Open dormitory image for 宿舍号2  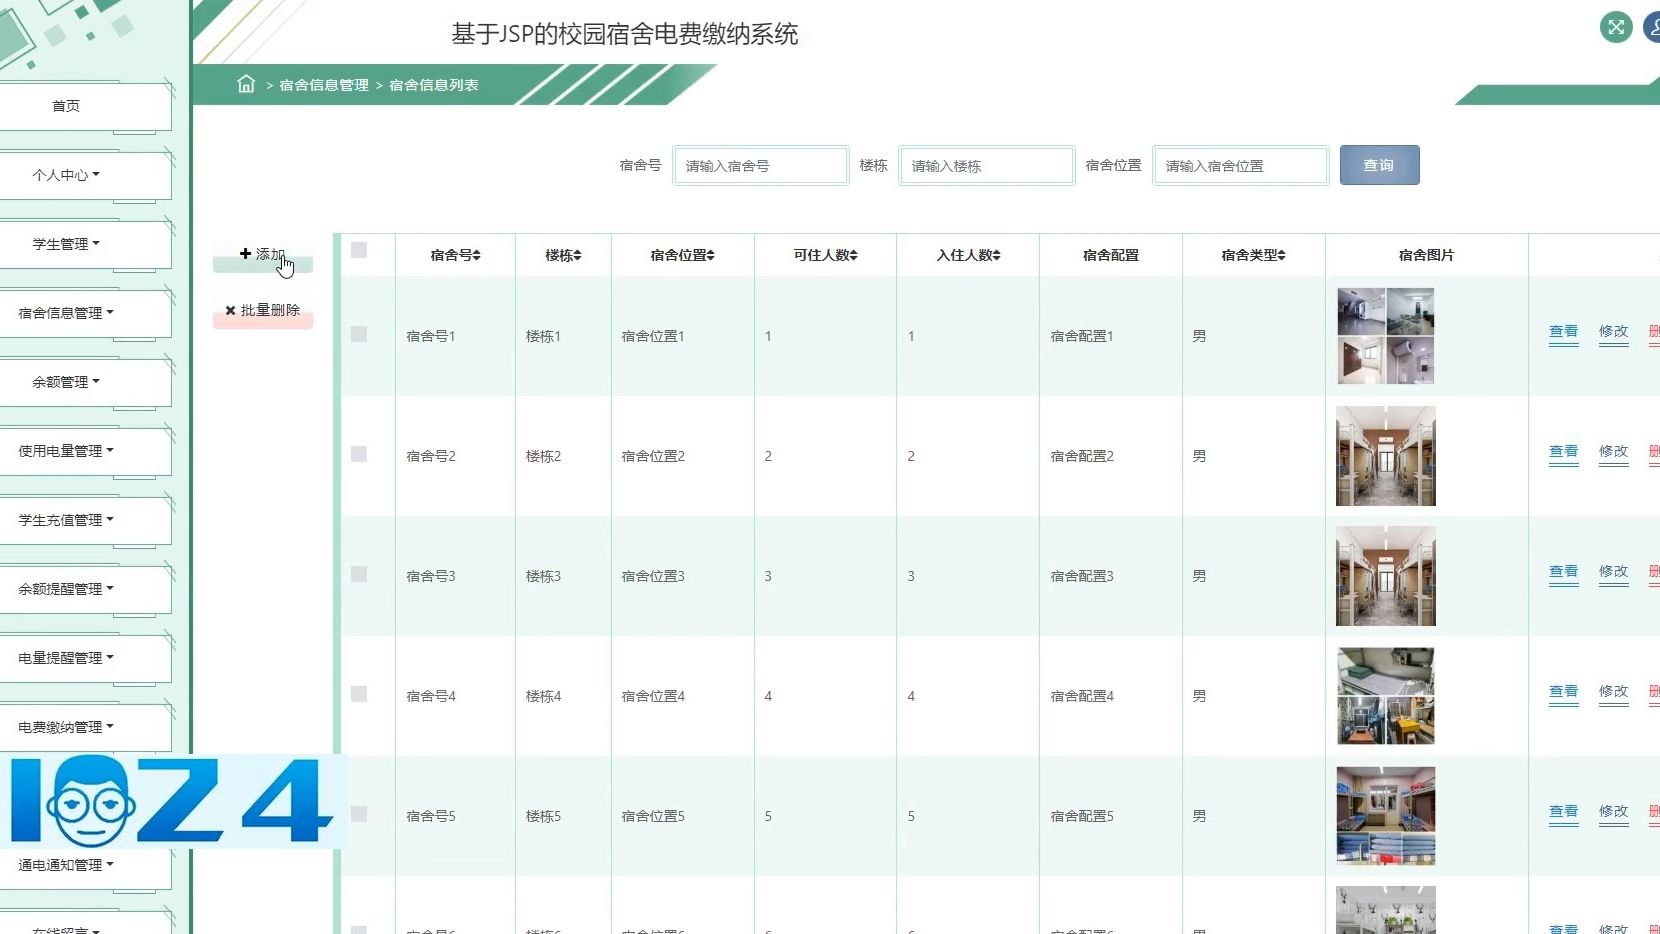[1386, 456]
